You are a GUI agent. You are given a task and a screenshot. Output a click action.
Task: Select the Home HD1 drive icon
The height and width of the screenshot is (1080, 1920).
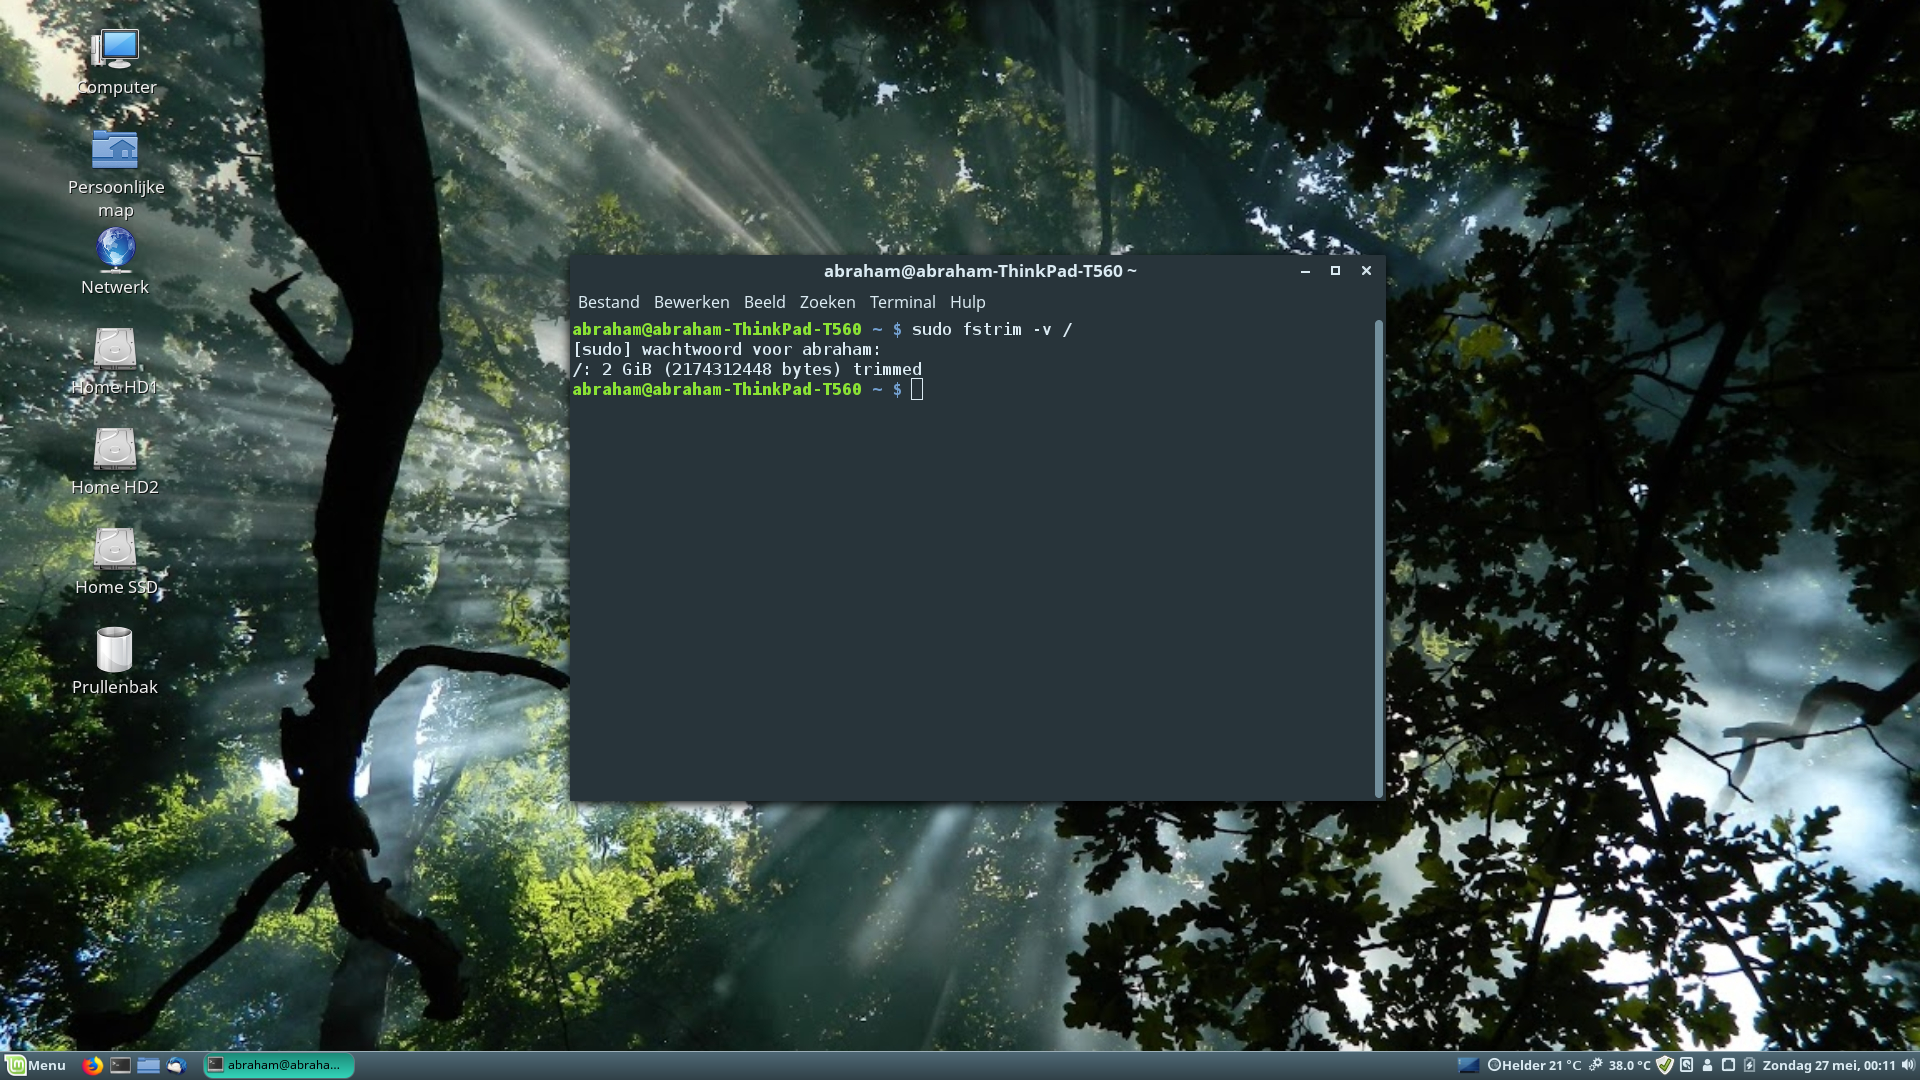coord(115,362)
